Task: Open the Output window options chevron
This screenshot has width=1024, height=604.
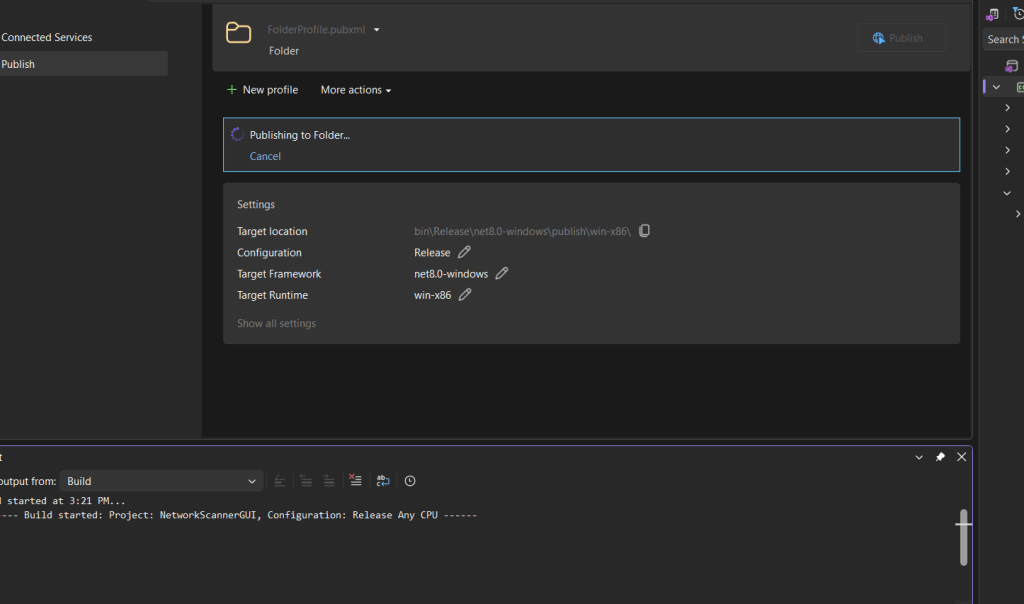Action: click(919, 457)
